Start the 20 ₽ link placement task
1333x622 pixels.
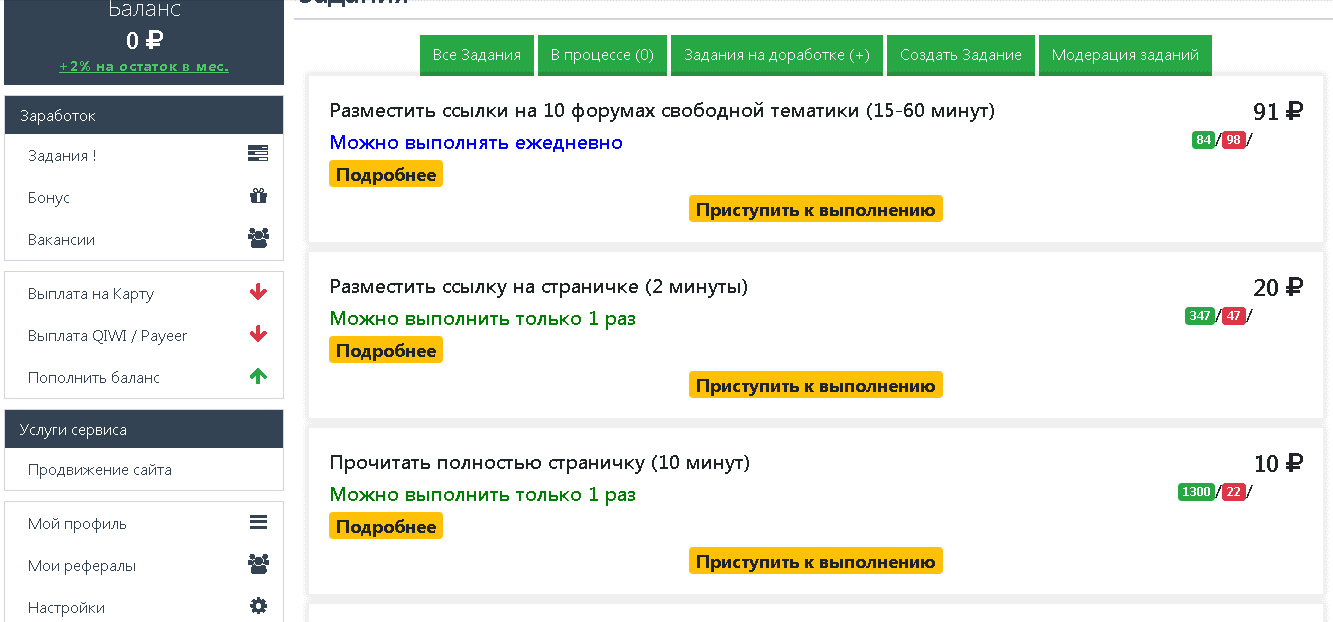click(x=815, y=384)
